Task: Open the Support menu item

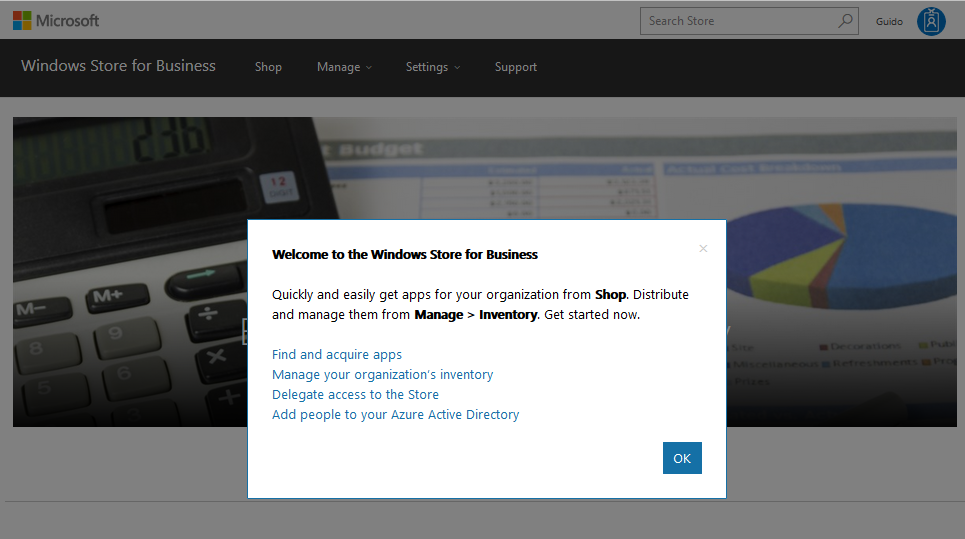Action: 516,67
